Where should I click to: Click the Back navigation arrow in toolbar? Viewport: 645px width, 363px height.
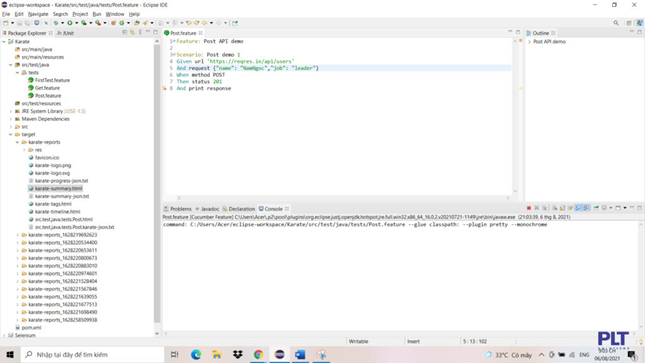[204, 23]
